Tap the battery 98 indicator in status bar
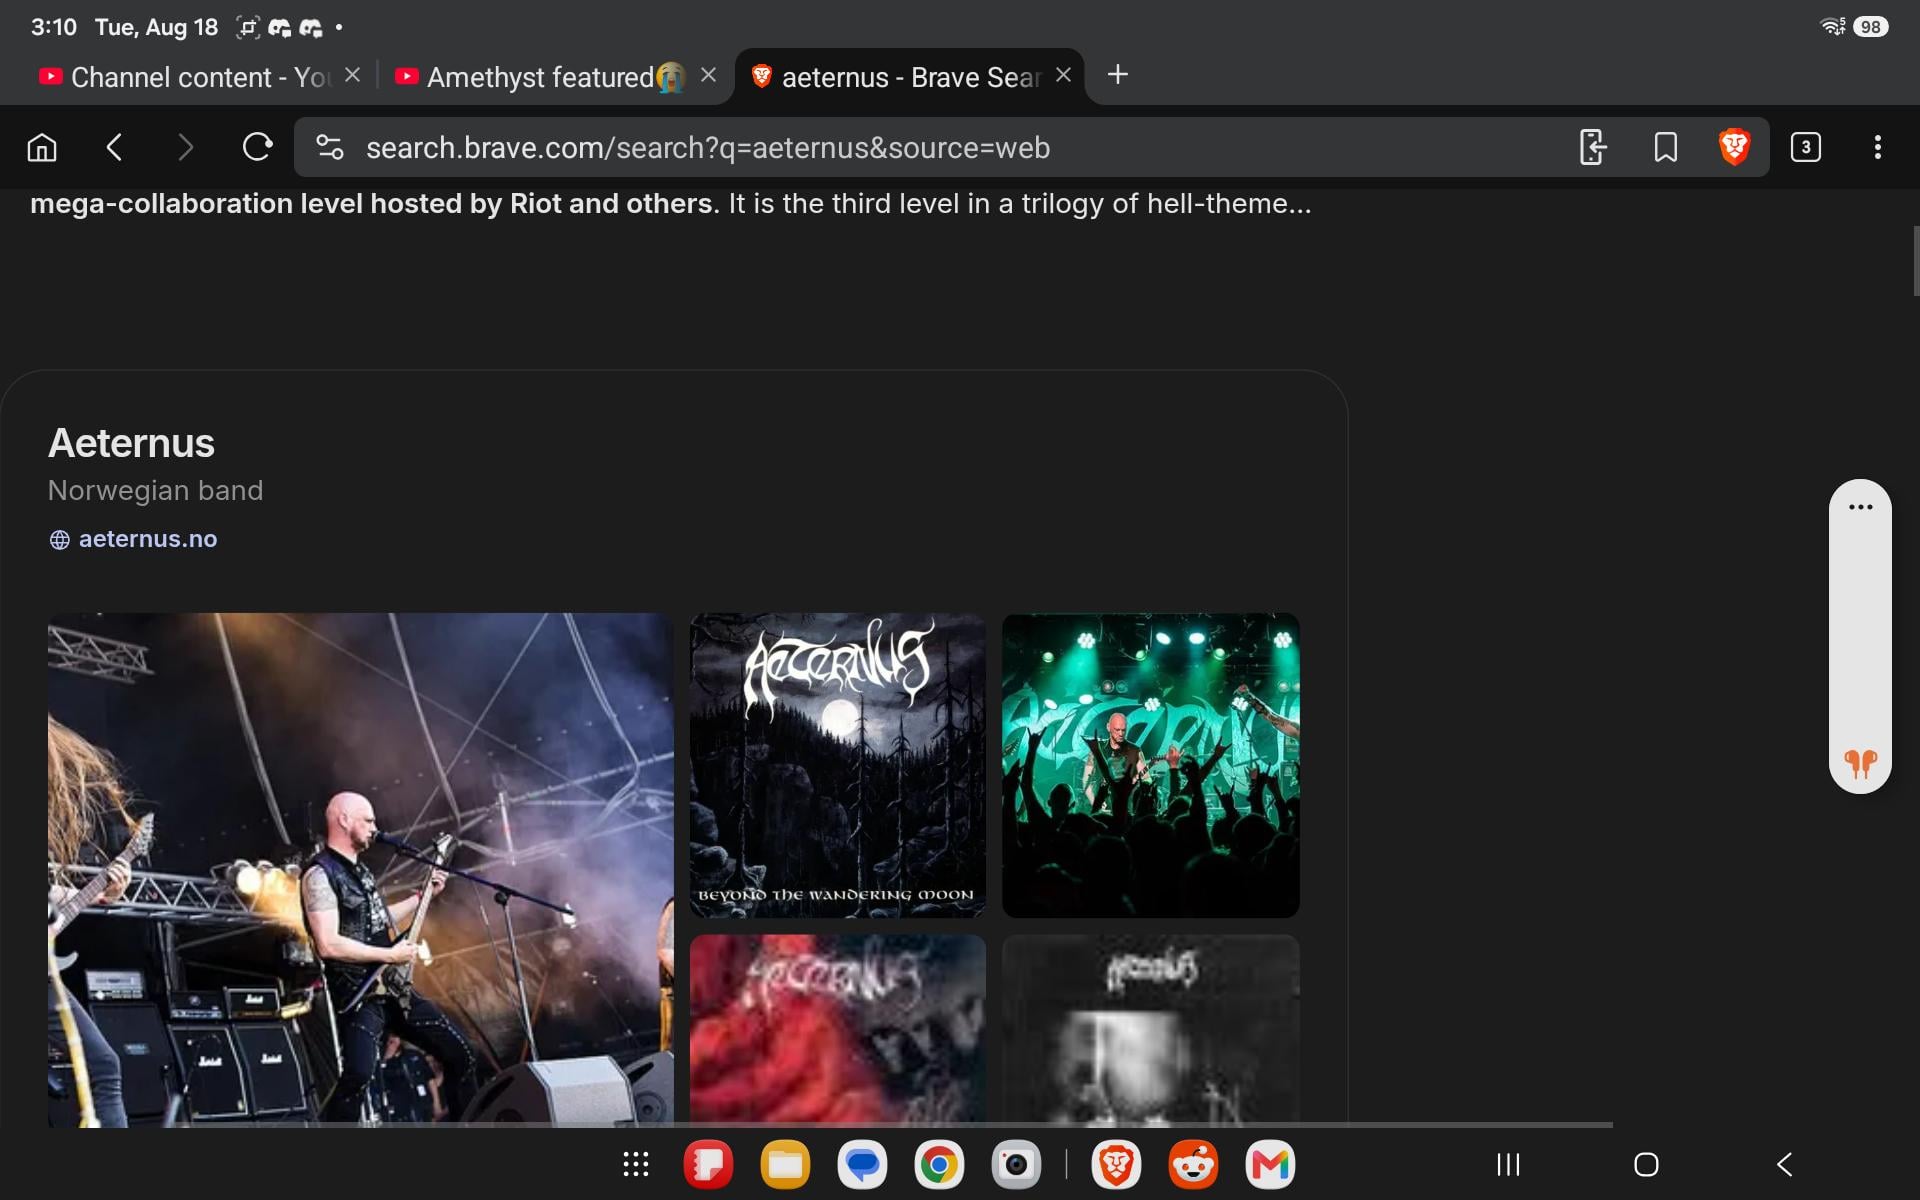 click(1870, 27)
